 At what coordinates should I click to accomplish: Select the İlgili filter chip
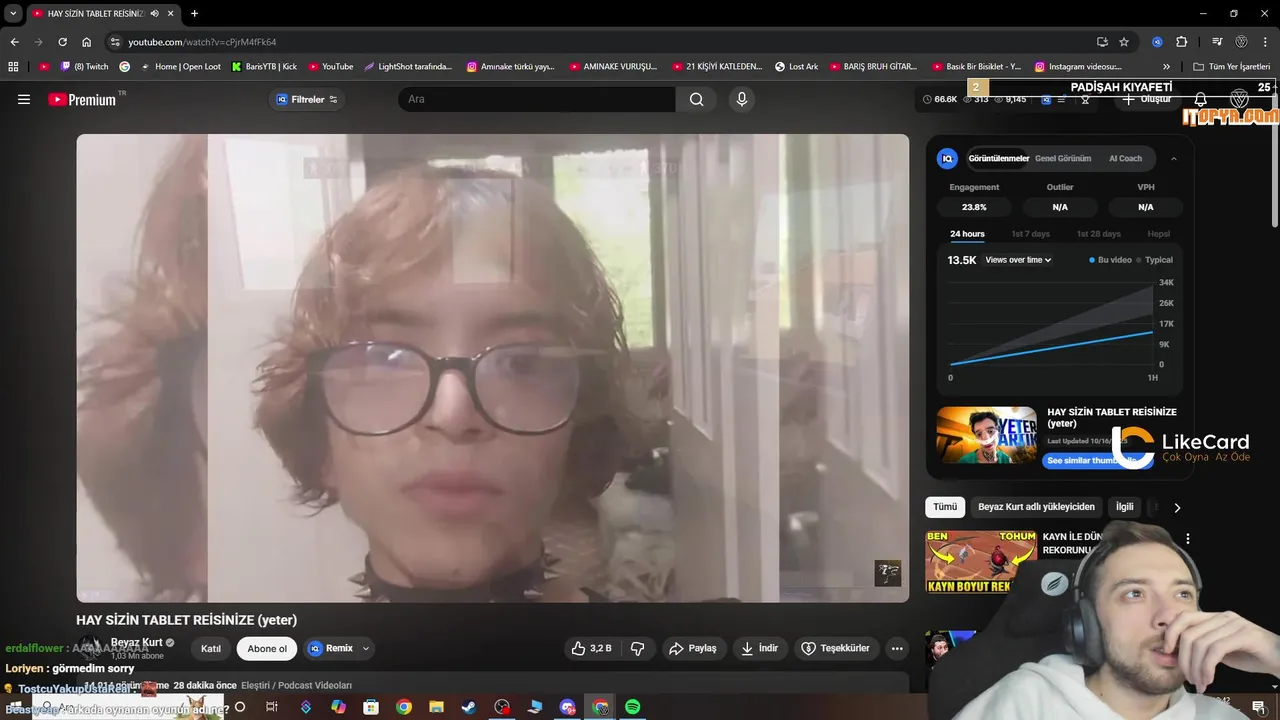1125,507
